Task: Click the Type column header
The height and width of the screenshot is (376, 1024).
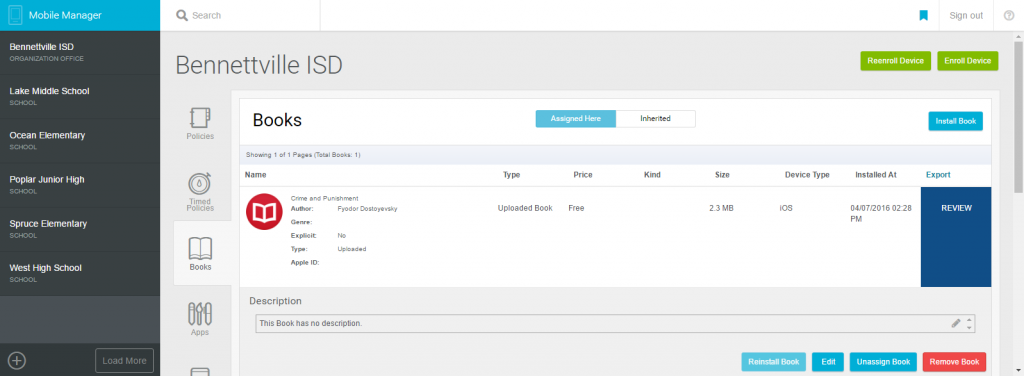Action: coord(511,175)
